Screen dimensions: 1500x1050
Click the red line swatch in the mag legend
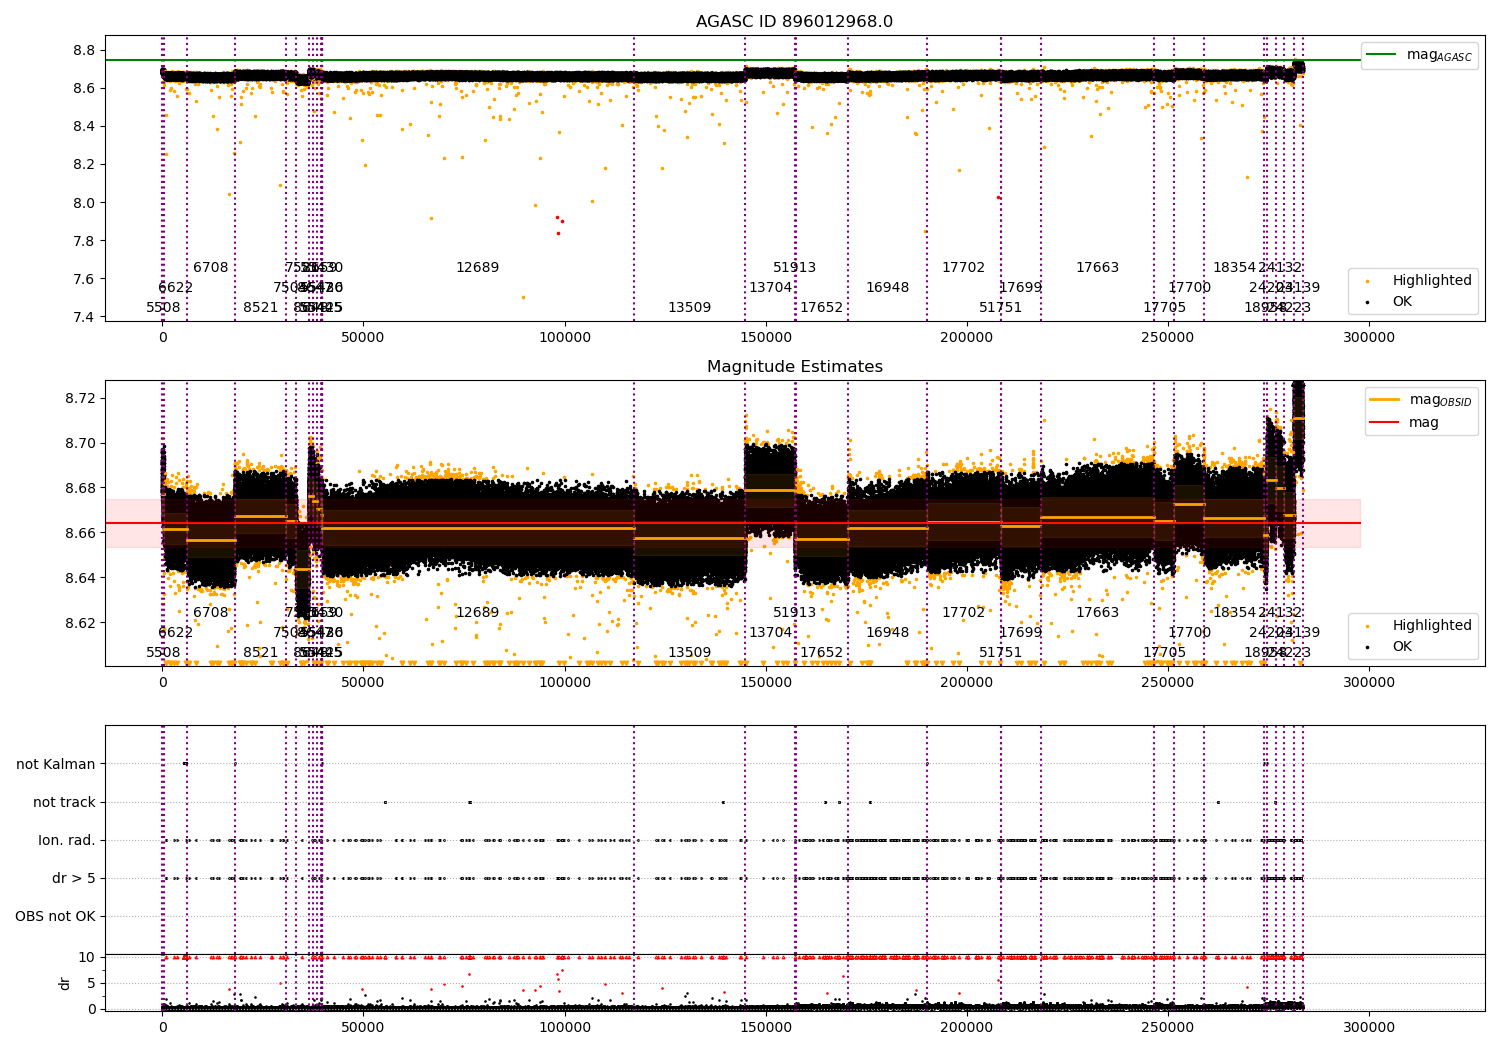tap(1385, 422)
